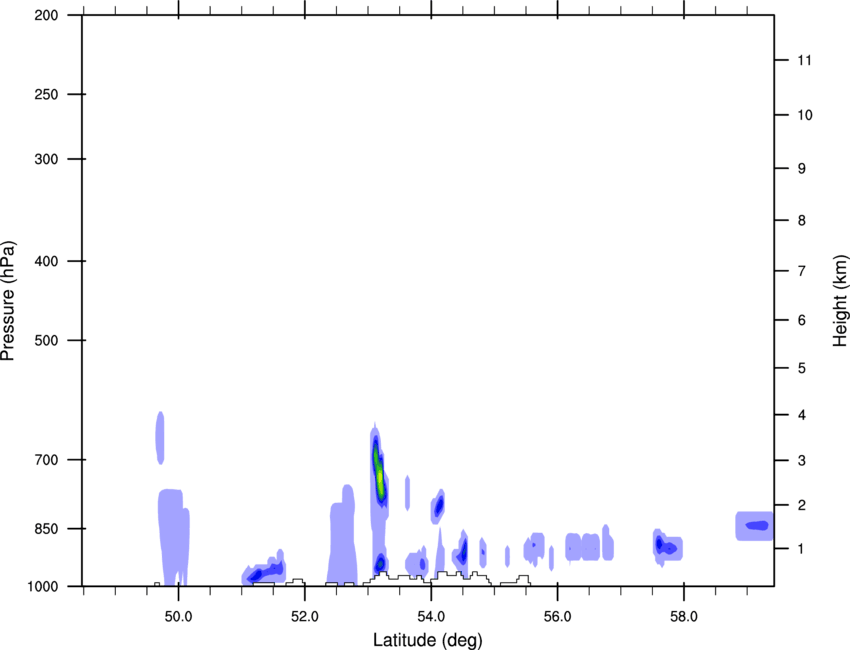Click the 58.0 latitude tick label
Image resolution: width=850 pixels, height=650 pixels.
684,617
